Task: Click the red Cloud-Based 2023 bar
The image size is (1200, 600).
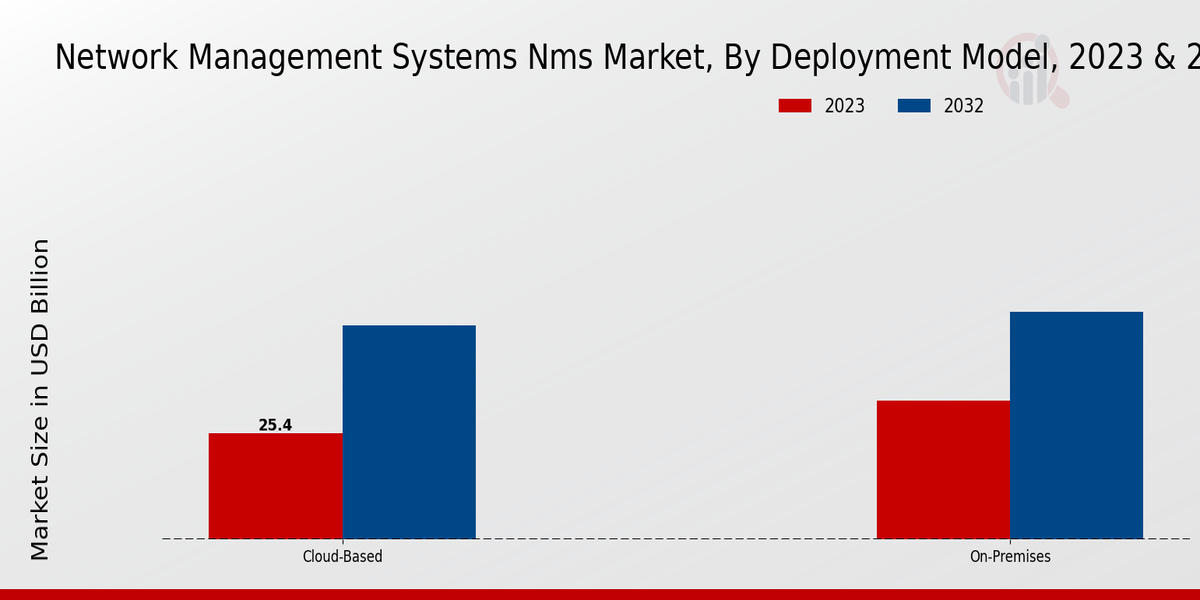Action: pos(275,486)
